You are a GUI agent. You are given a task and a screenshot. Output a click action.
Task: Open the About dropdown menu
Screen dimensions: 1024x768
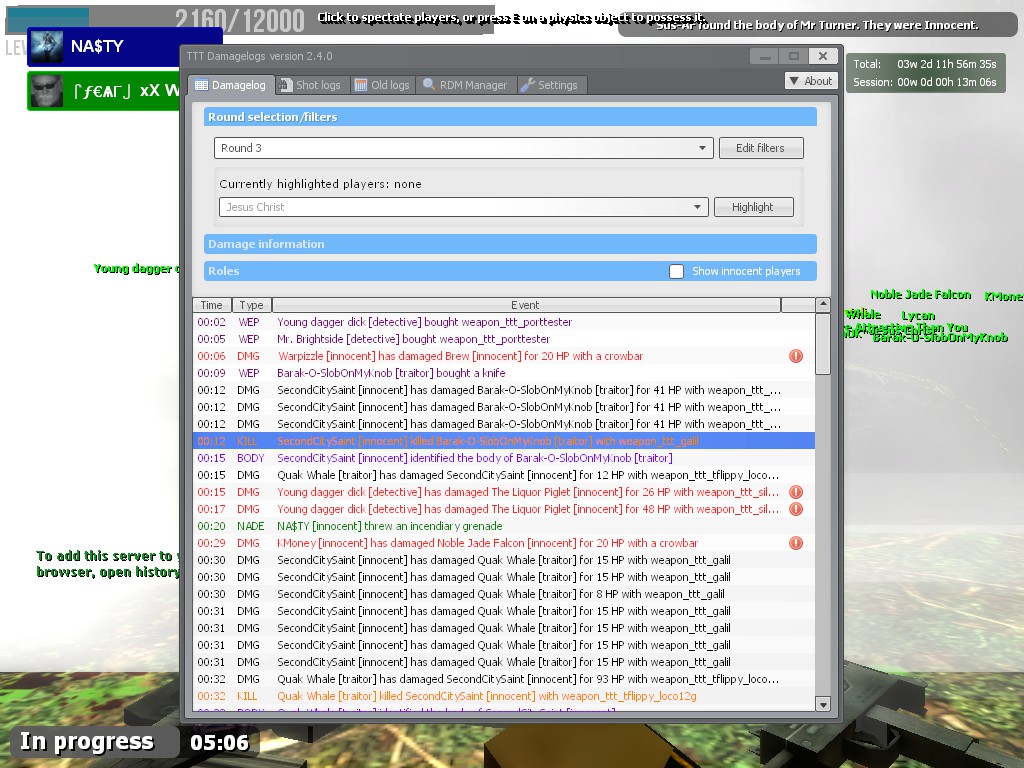(x=811, y=81)
